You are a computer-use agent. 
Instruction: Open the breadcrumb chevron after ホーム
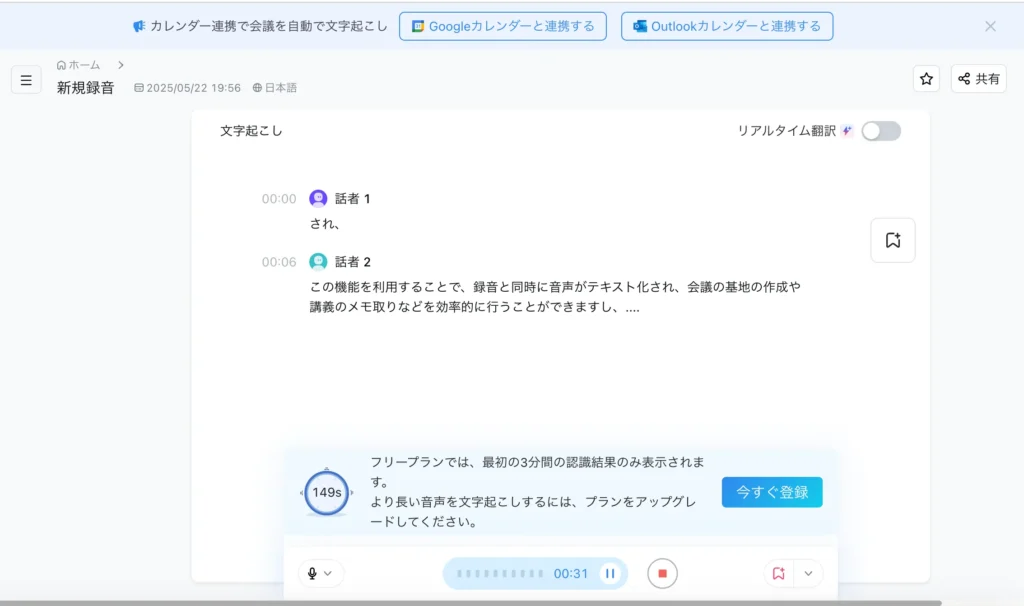click(119, 63)
